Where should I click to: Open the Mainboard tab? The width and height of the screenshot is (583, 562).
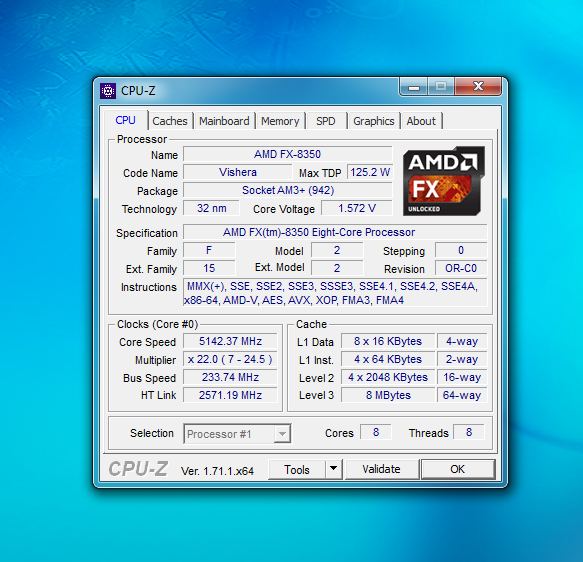coord(224,121)
